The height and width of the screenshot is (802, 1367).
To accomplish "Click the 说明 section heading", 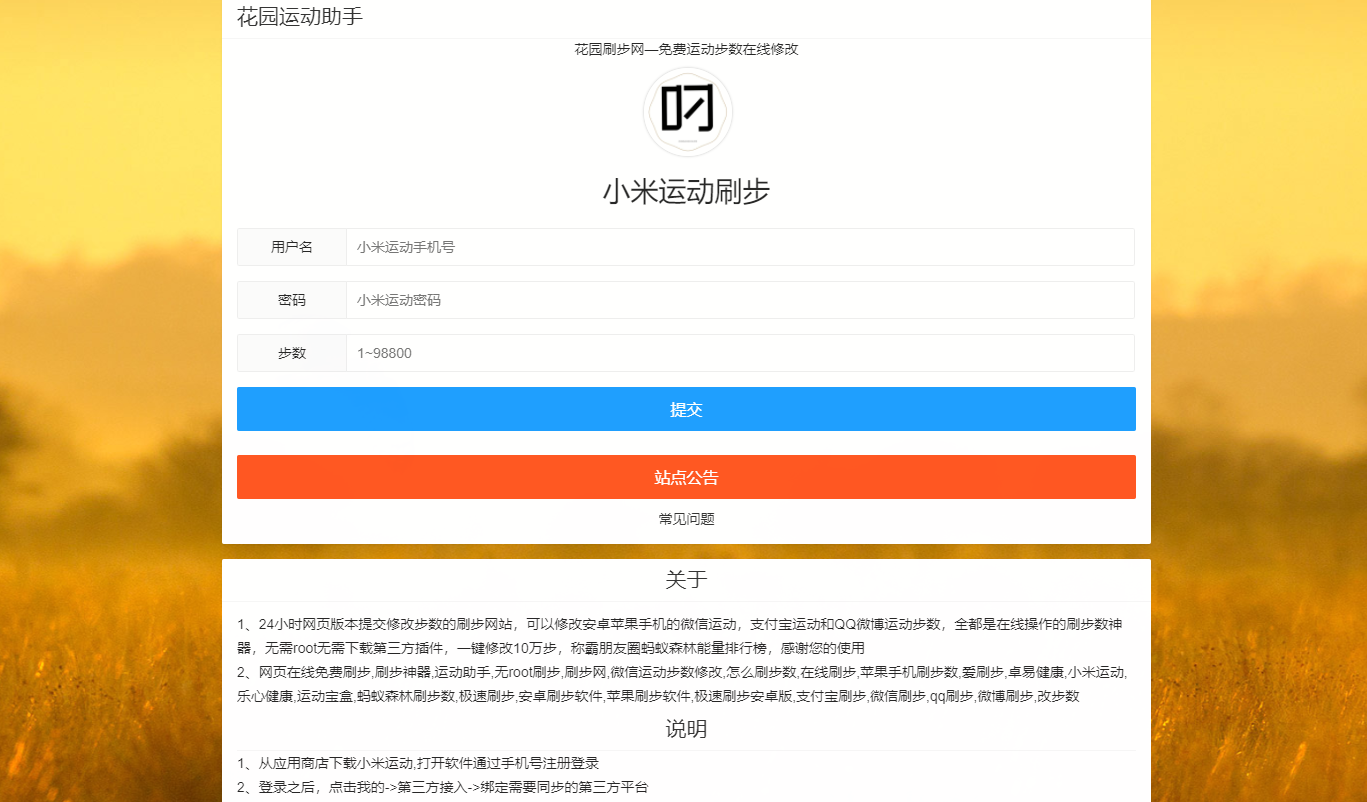I will click(x=686, y=730).
